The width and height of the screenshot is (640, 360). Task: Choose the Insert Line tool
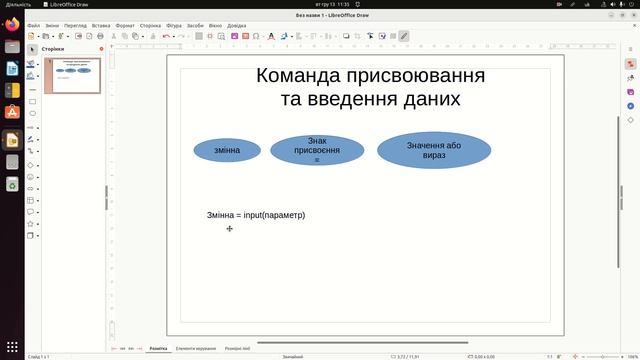[33, 89]
